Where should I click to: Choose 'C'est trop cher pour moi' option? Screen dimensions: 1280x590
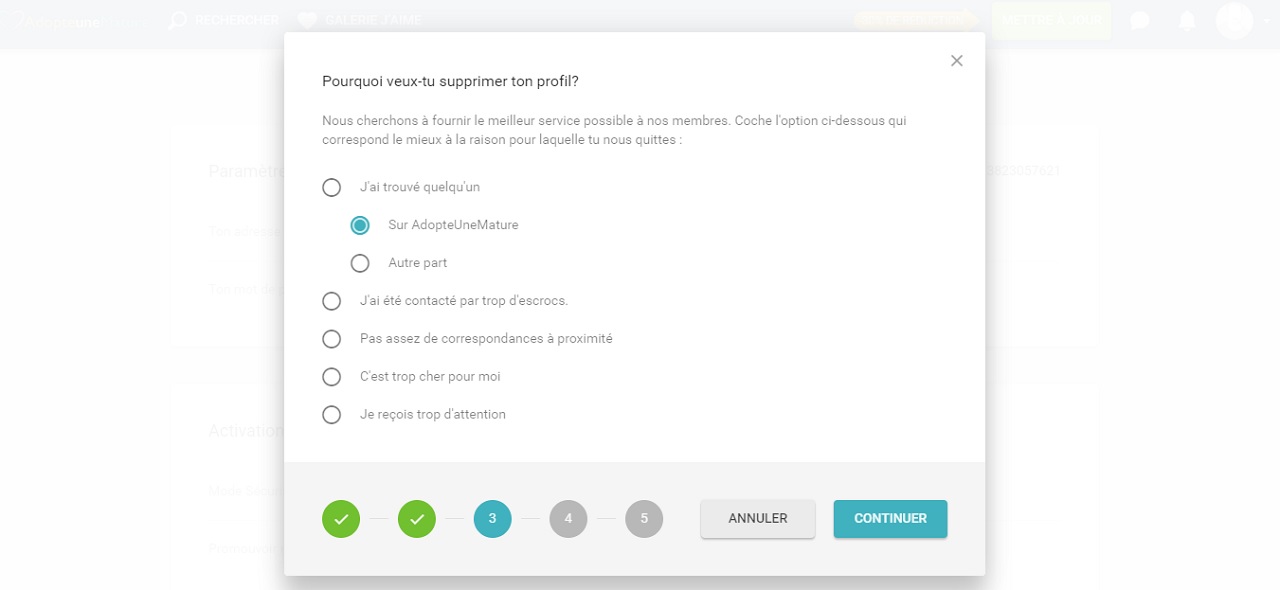(332, 377)
